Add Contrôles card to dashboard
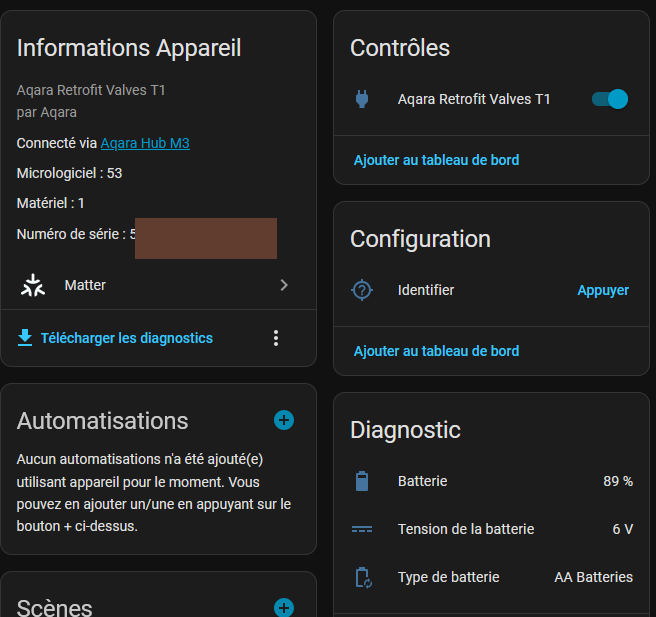This screenshot has width=656, height=617. pyautogui.click(x=436, y=160)
